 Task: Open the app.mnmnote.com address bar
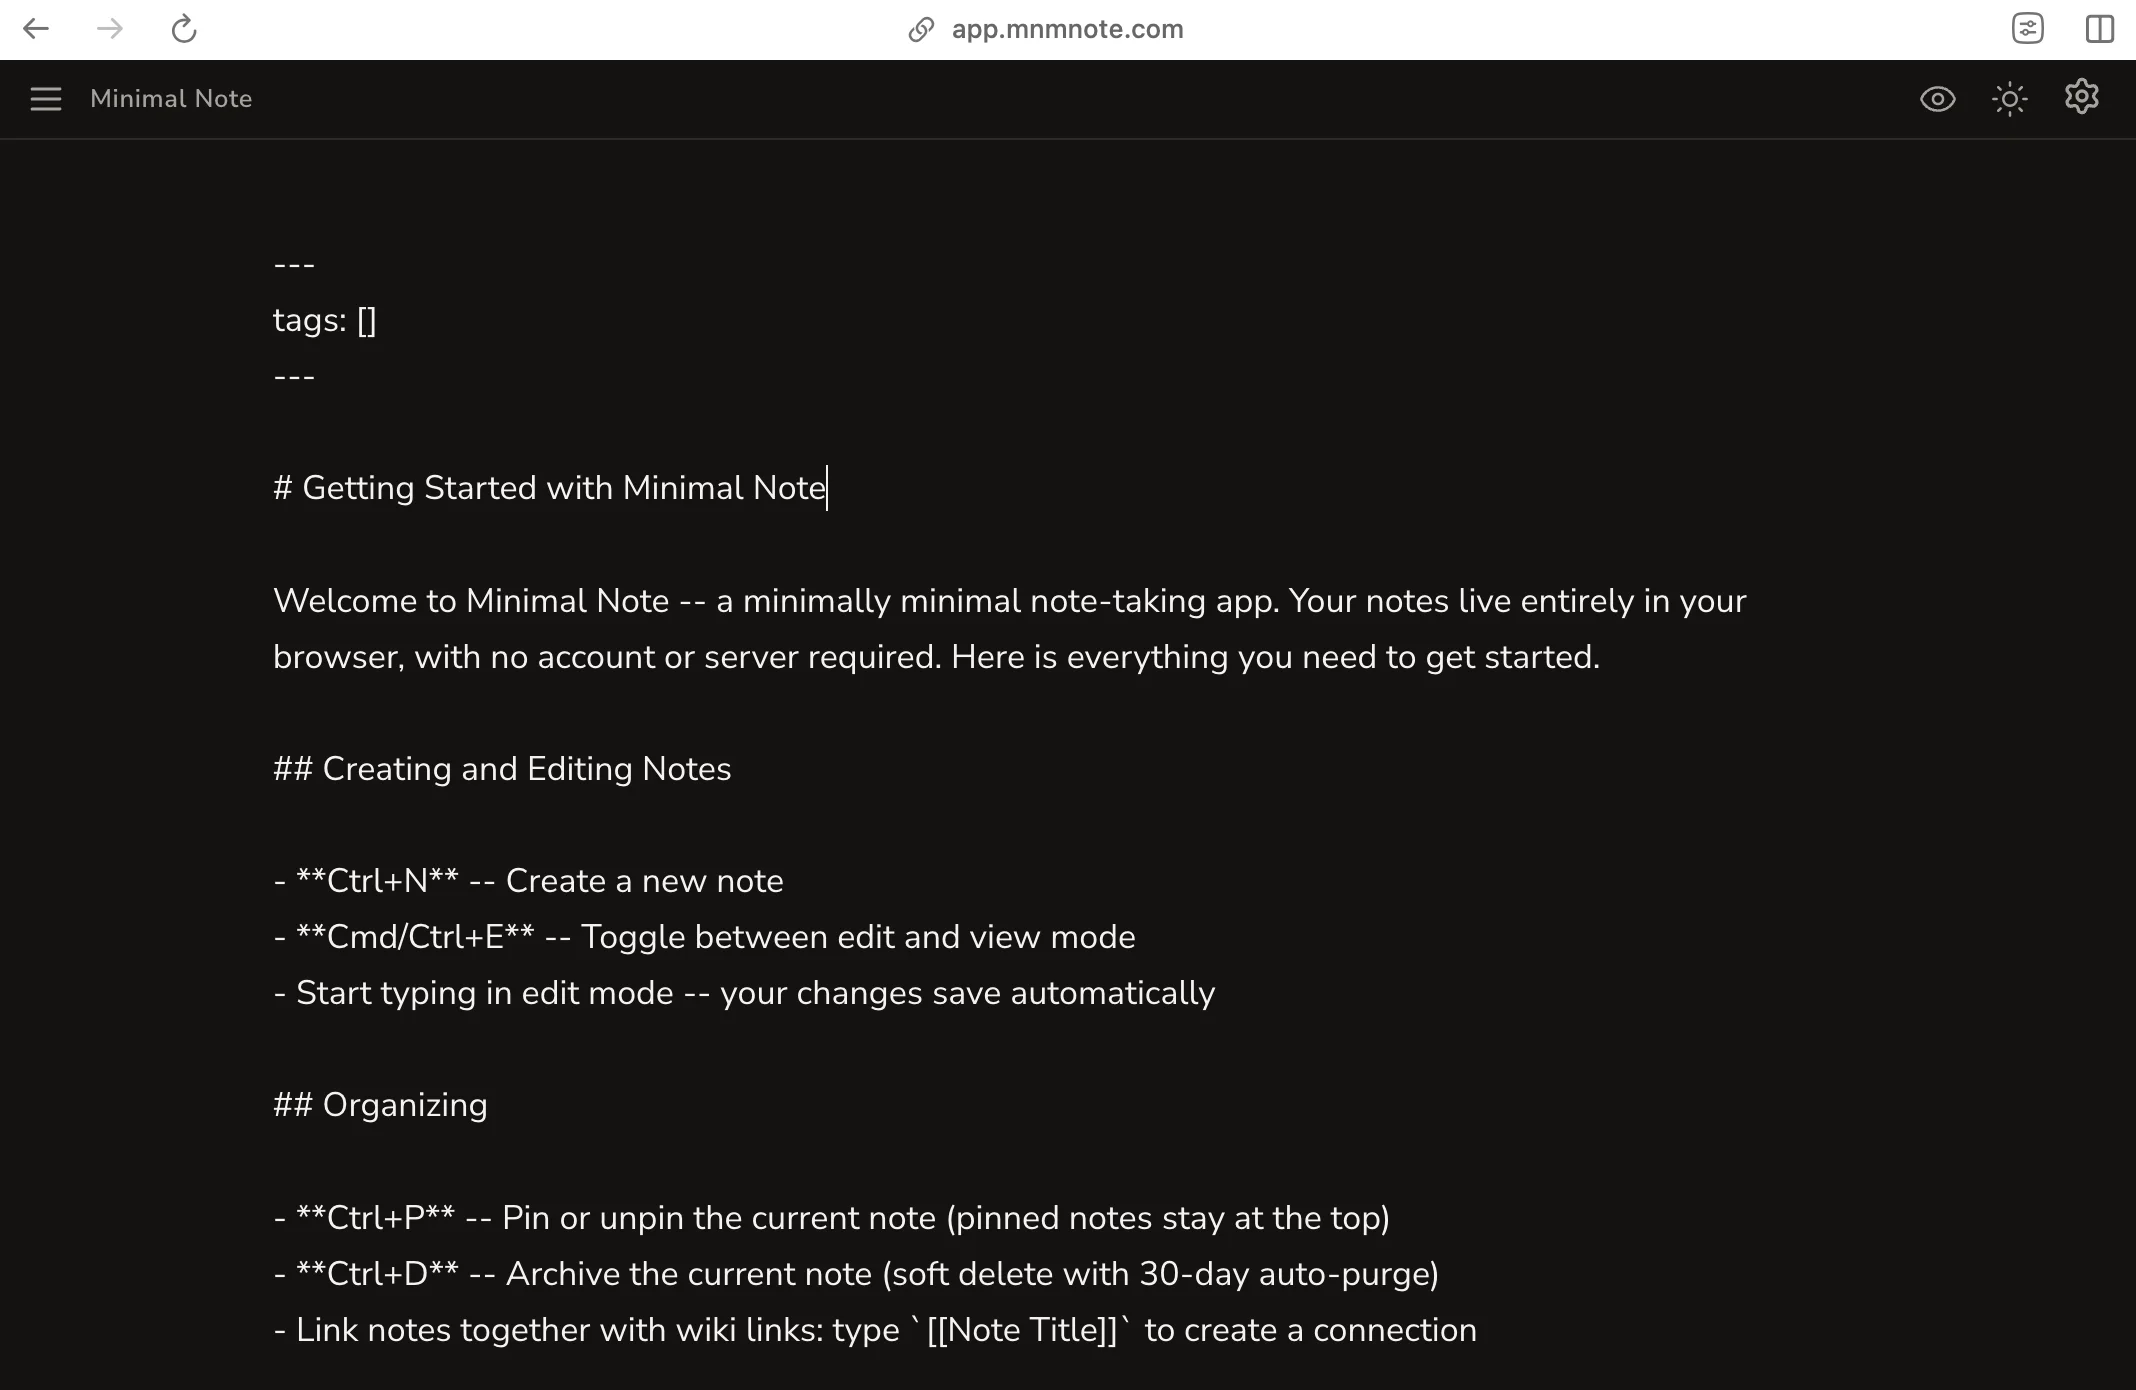click(1066, 29)
